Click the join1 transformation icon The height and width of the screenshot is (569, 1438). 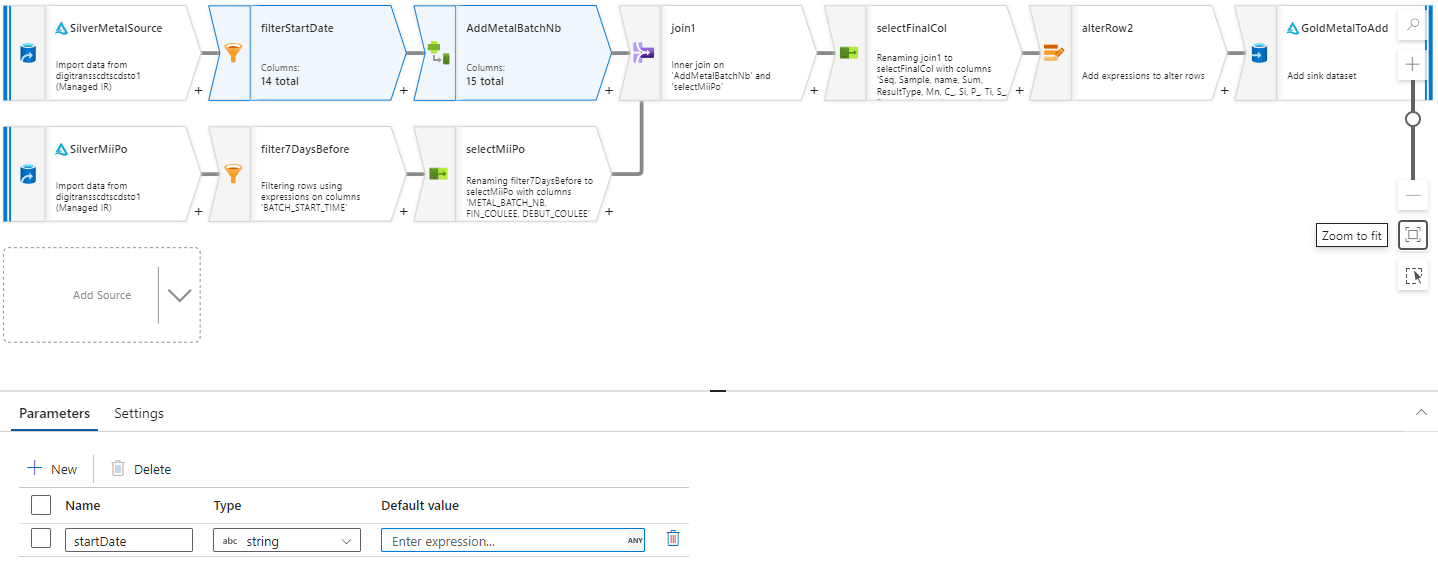(x=641, y=53)
